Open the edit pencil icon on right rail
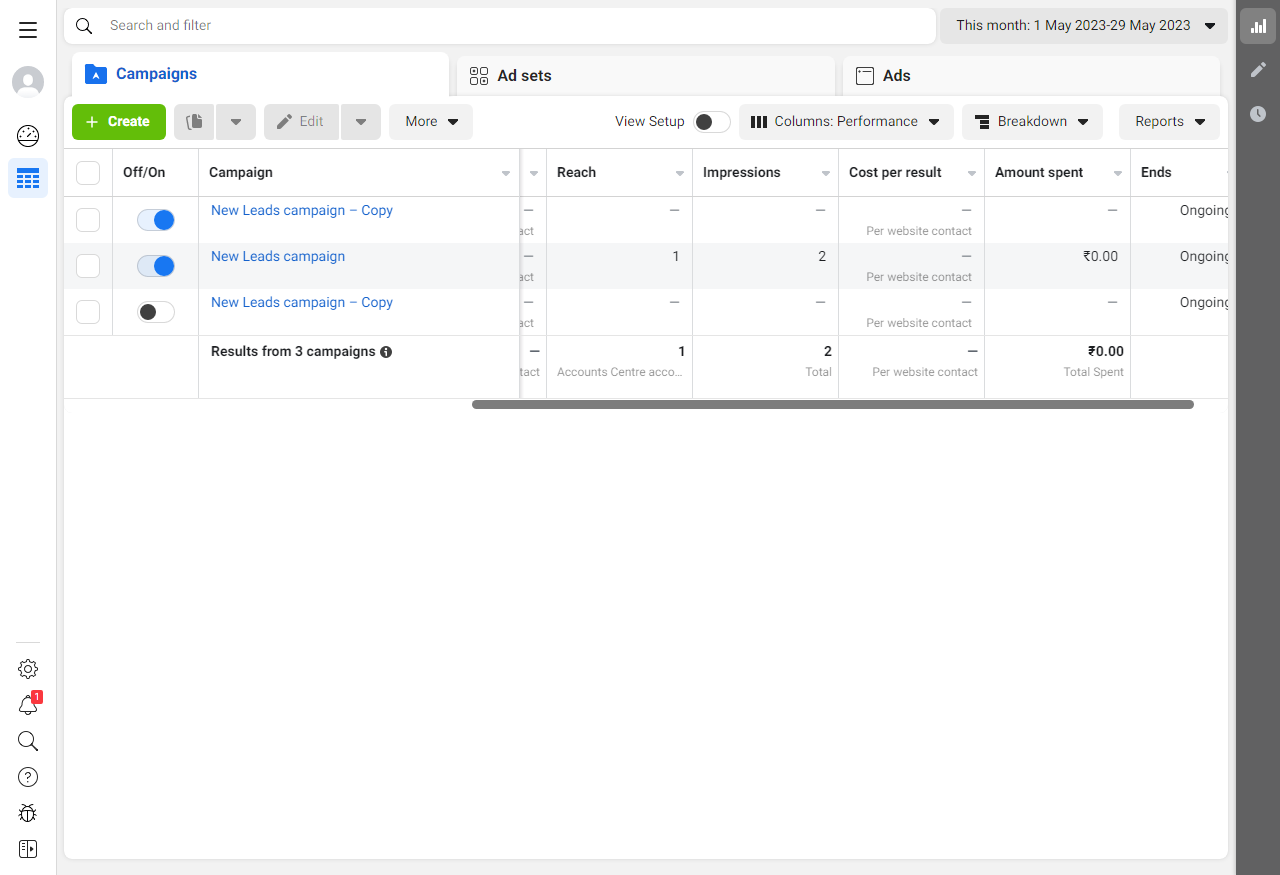 [x=1258, y=70]
